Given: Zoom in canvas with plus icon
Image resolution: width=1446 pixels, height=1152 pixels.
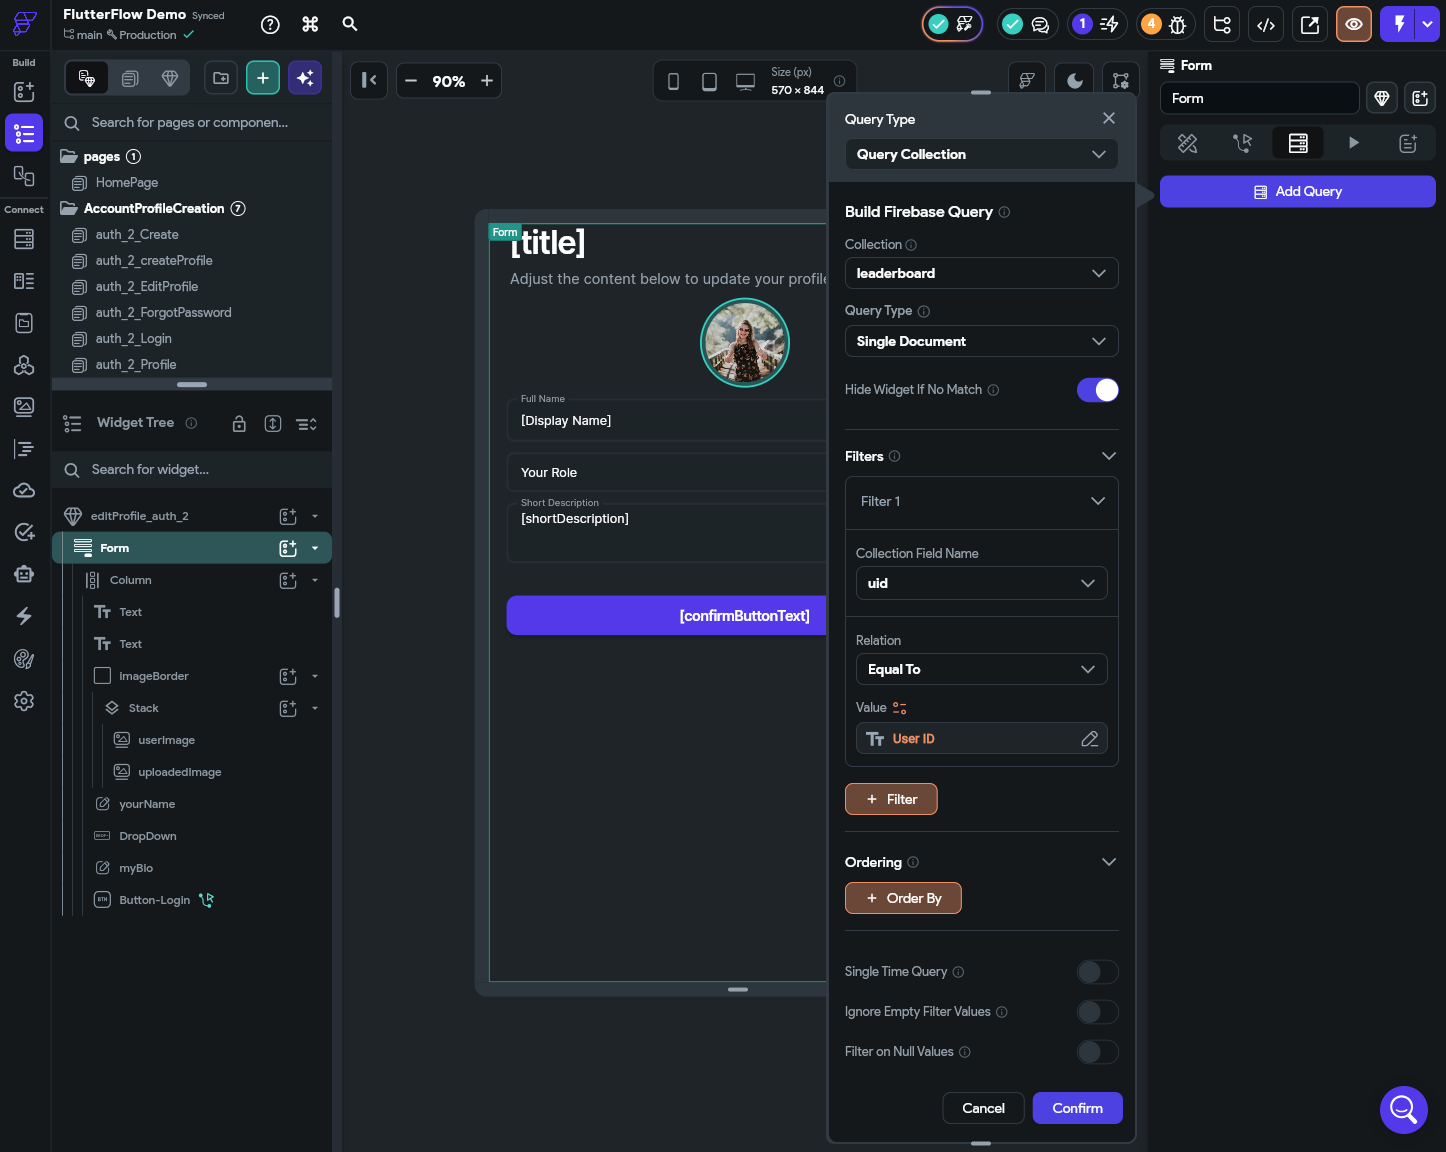Looking at the screenshot, I should click(487, 81).
